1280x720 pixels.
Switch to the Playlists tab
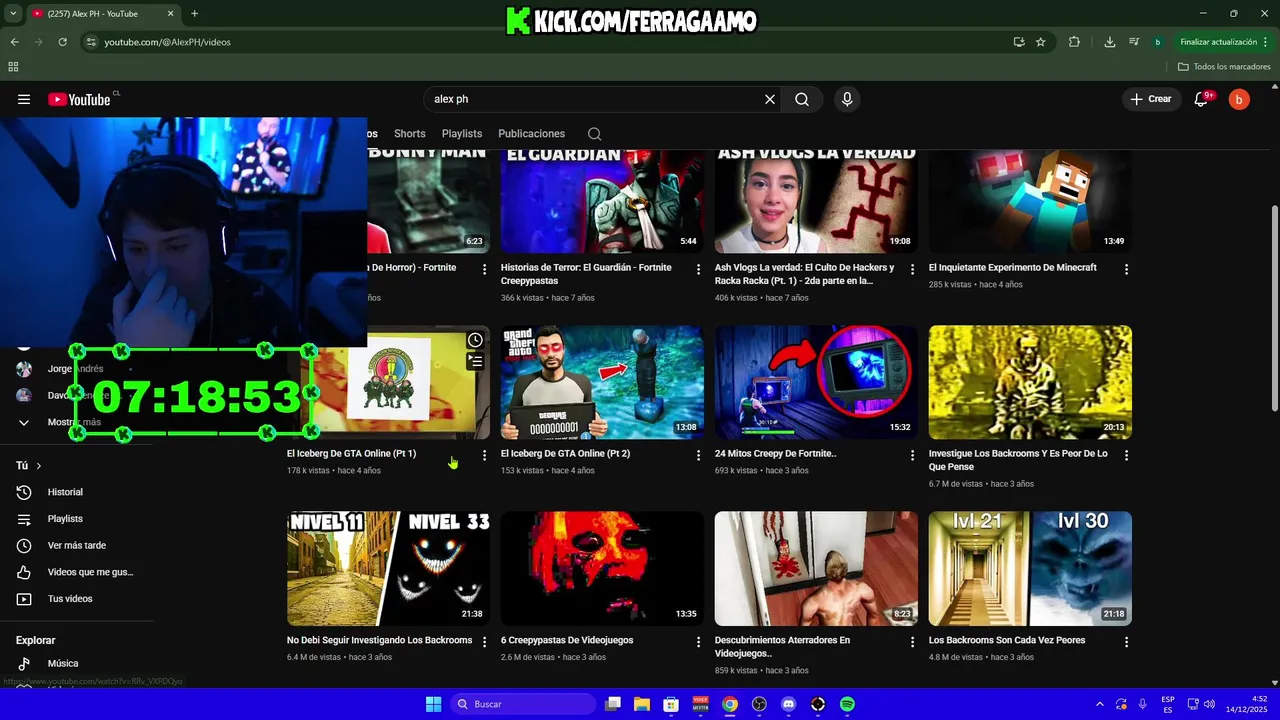462,134
